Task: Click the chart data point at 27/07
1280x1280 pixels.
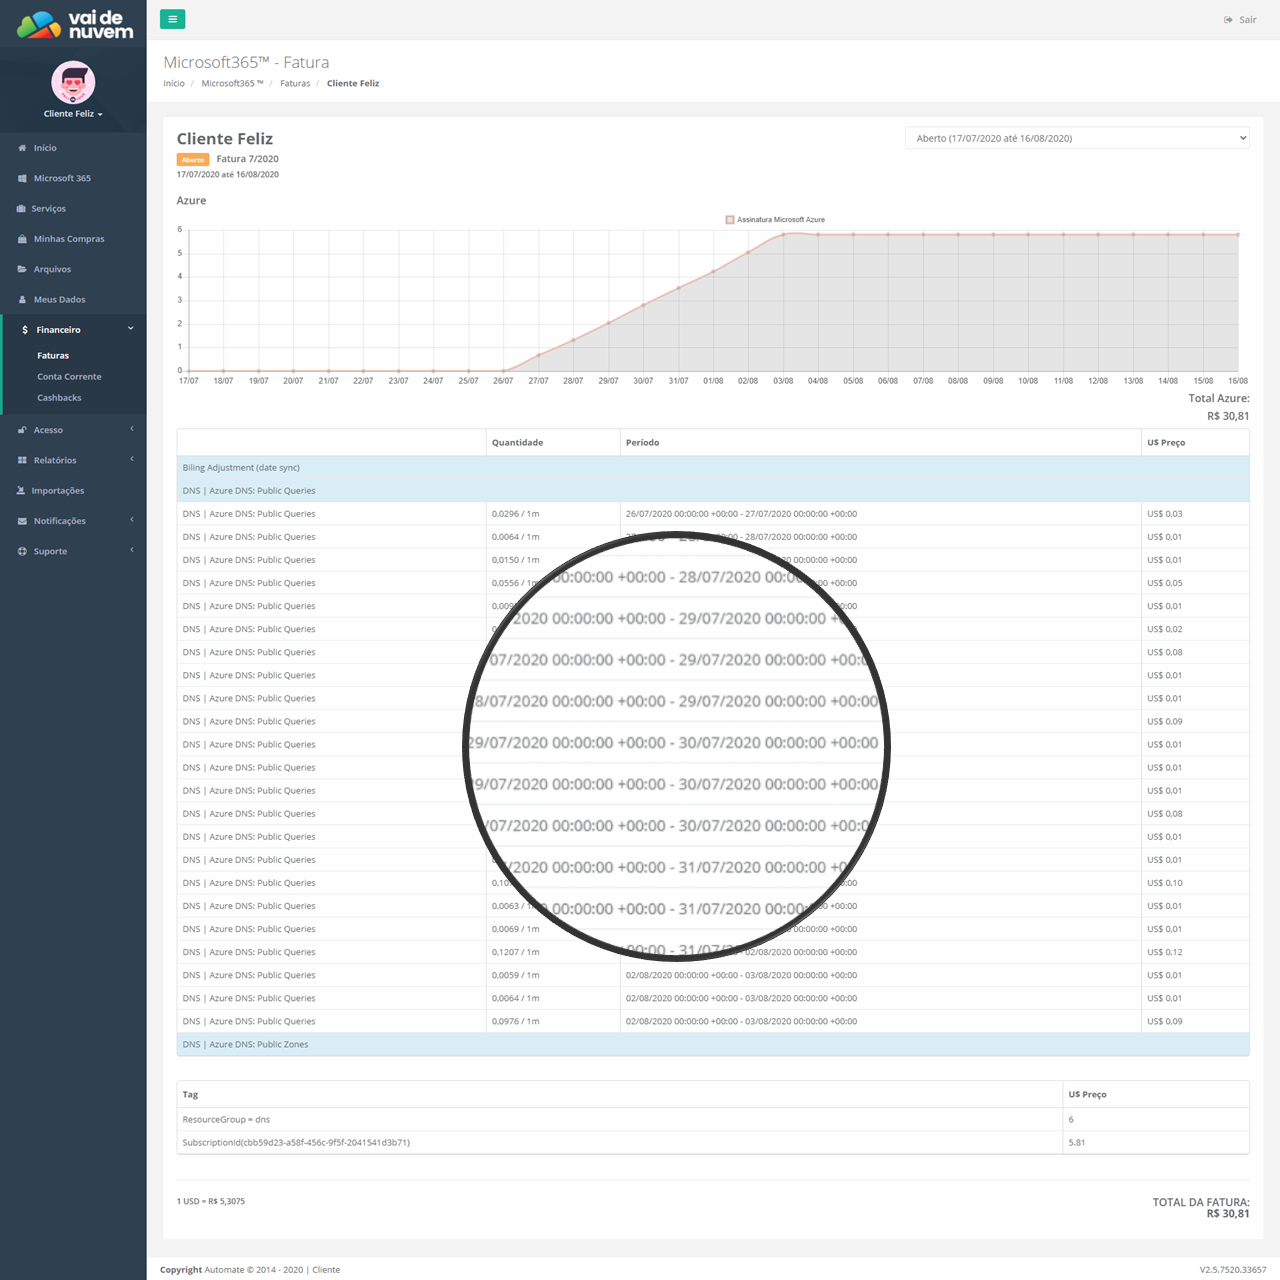Action: [538, 355]
